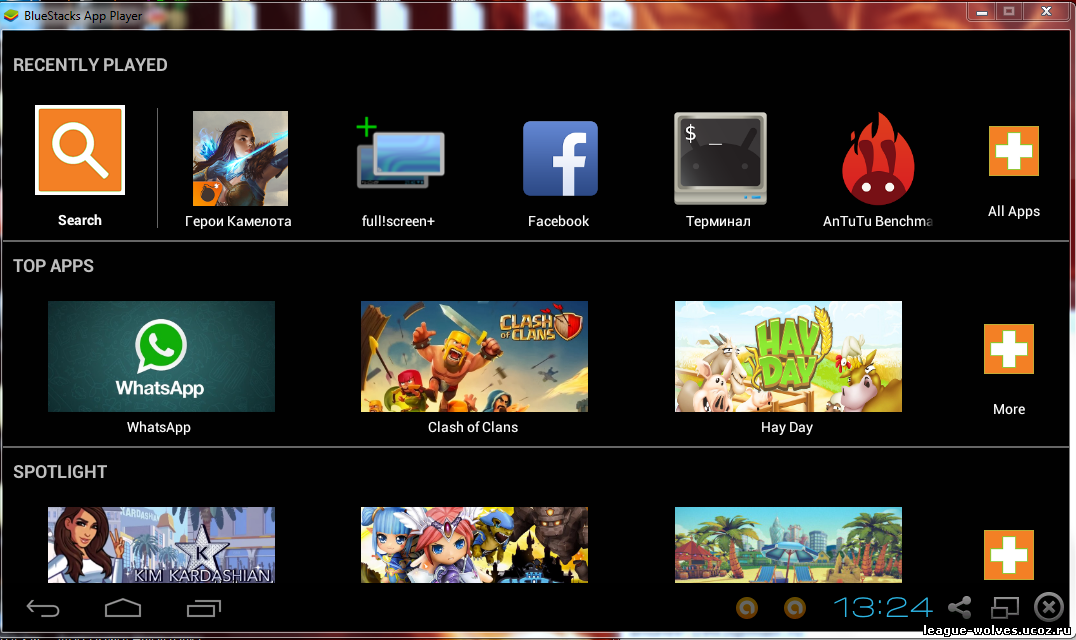
Task: Launch the Facebook app icon
Action: coord(560,158)
